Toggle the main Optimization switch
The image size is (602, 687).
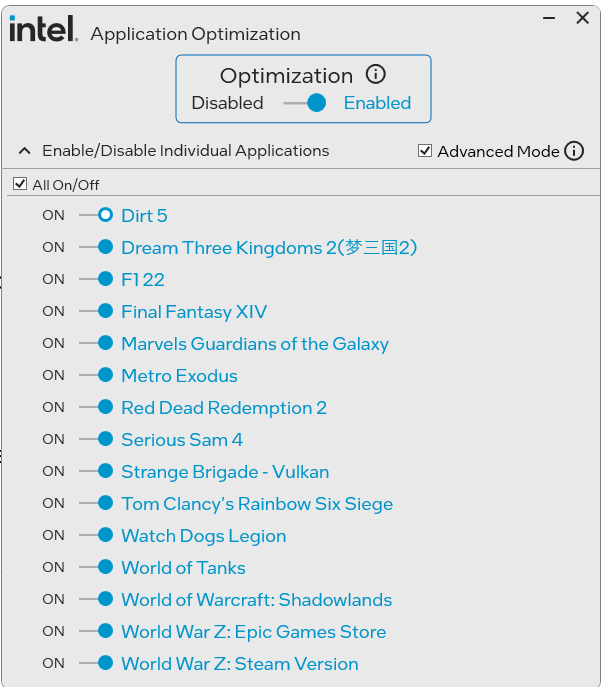pyautogui.click(x=305, y=103)
